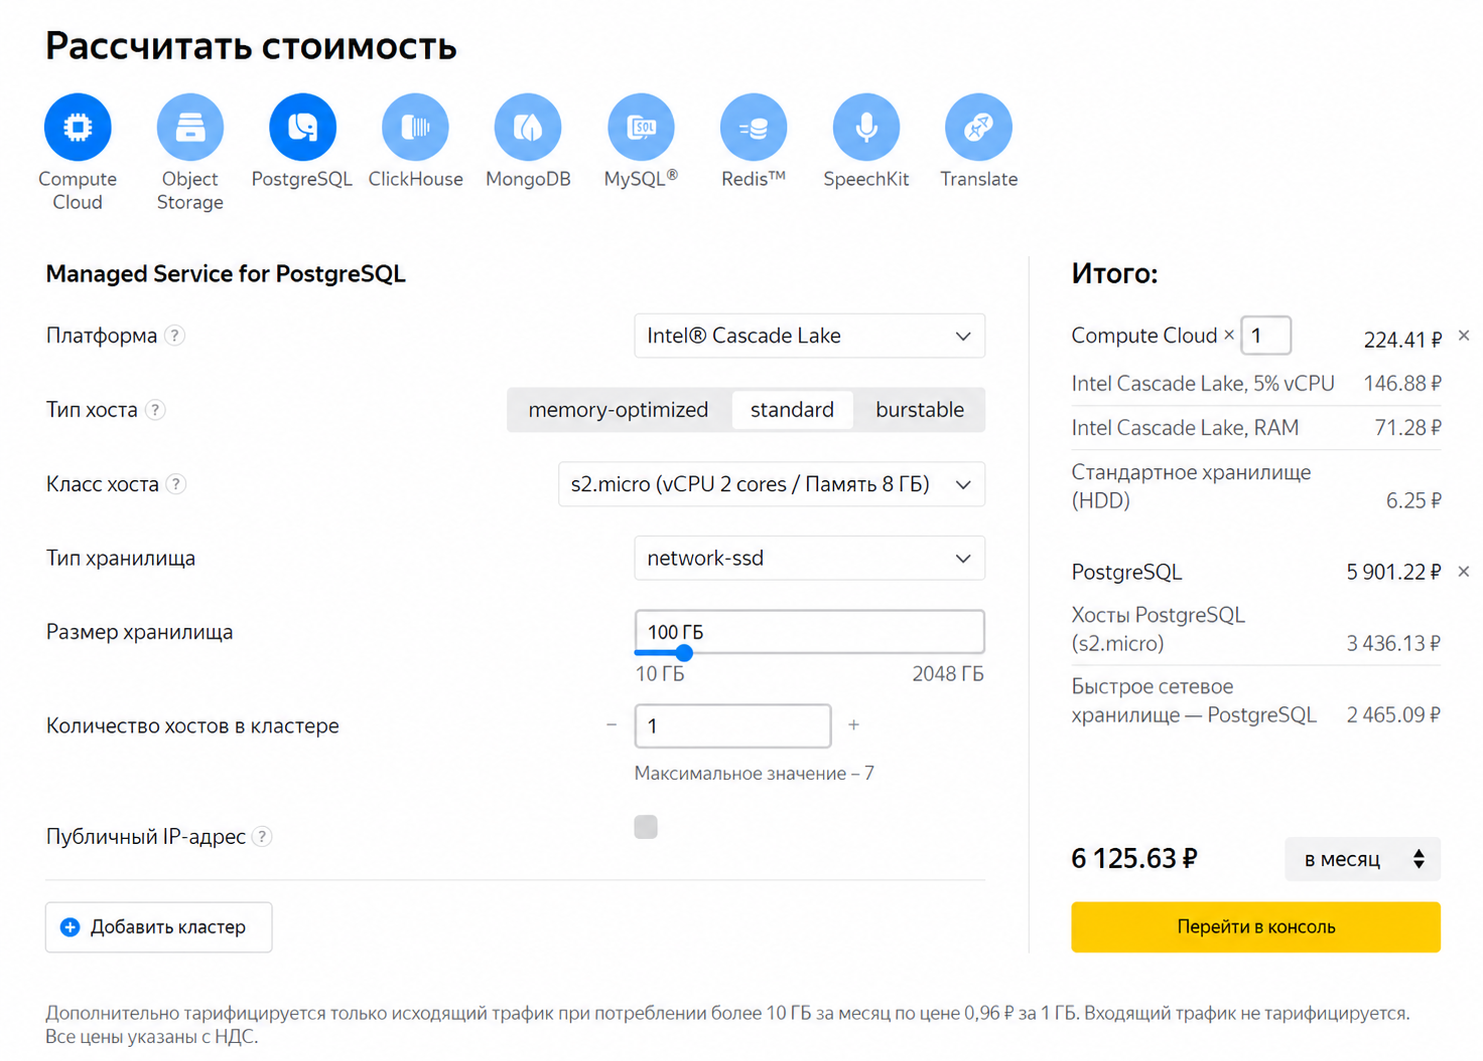Select the SpeechKit microphone icon

point(866,127)
